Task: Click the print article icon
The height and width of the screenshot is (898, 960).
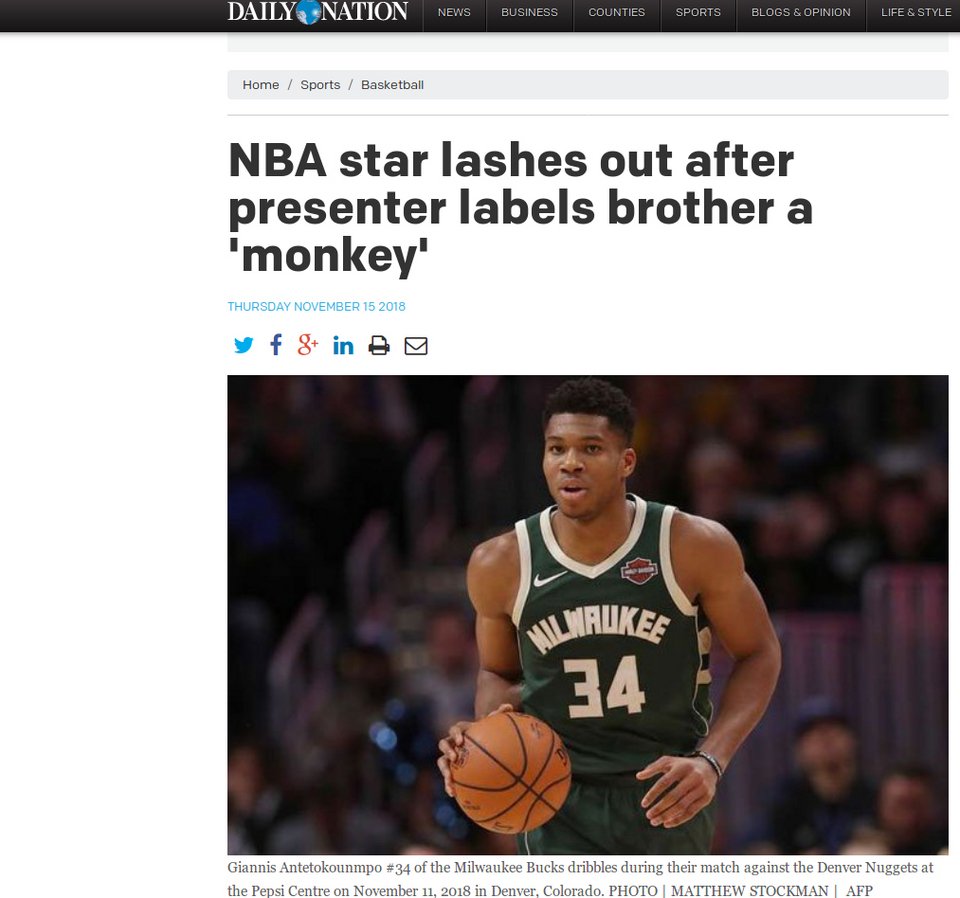Action: pos(379,346)
